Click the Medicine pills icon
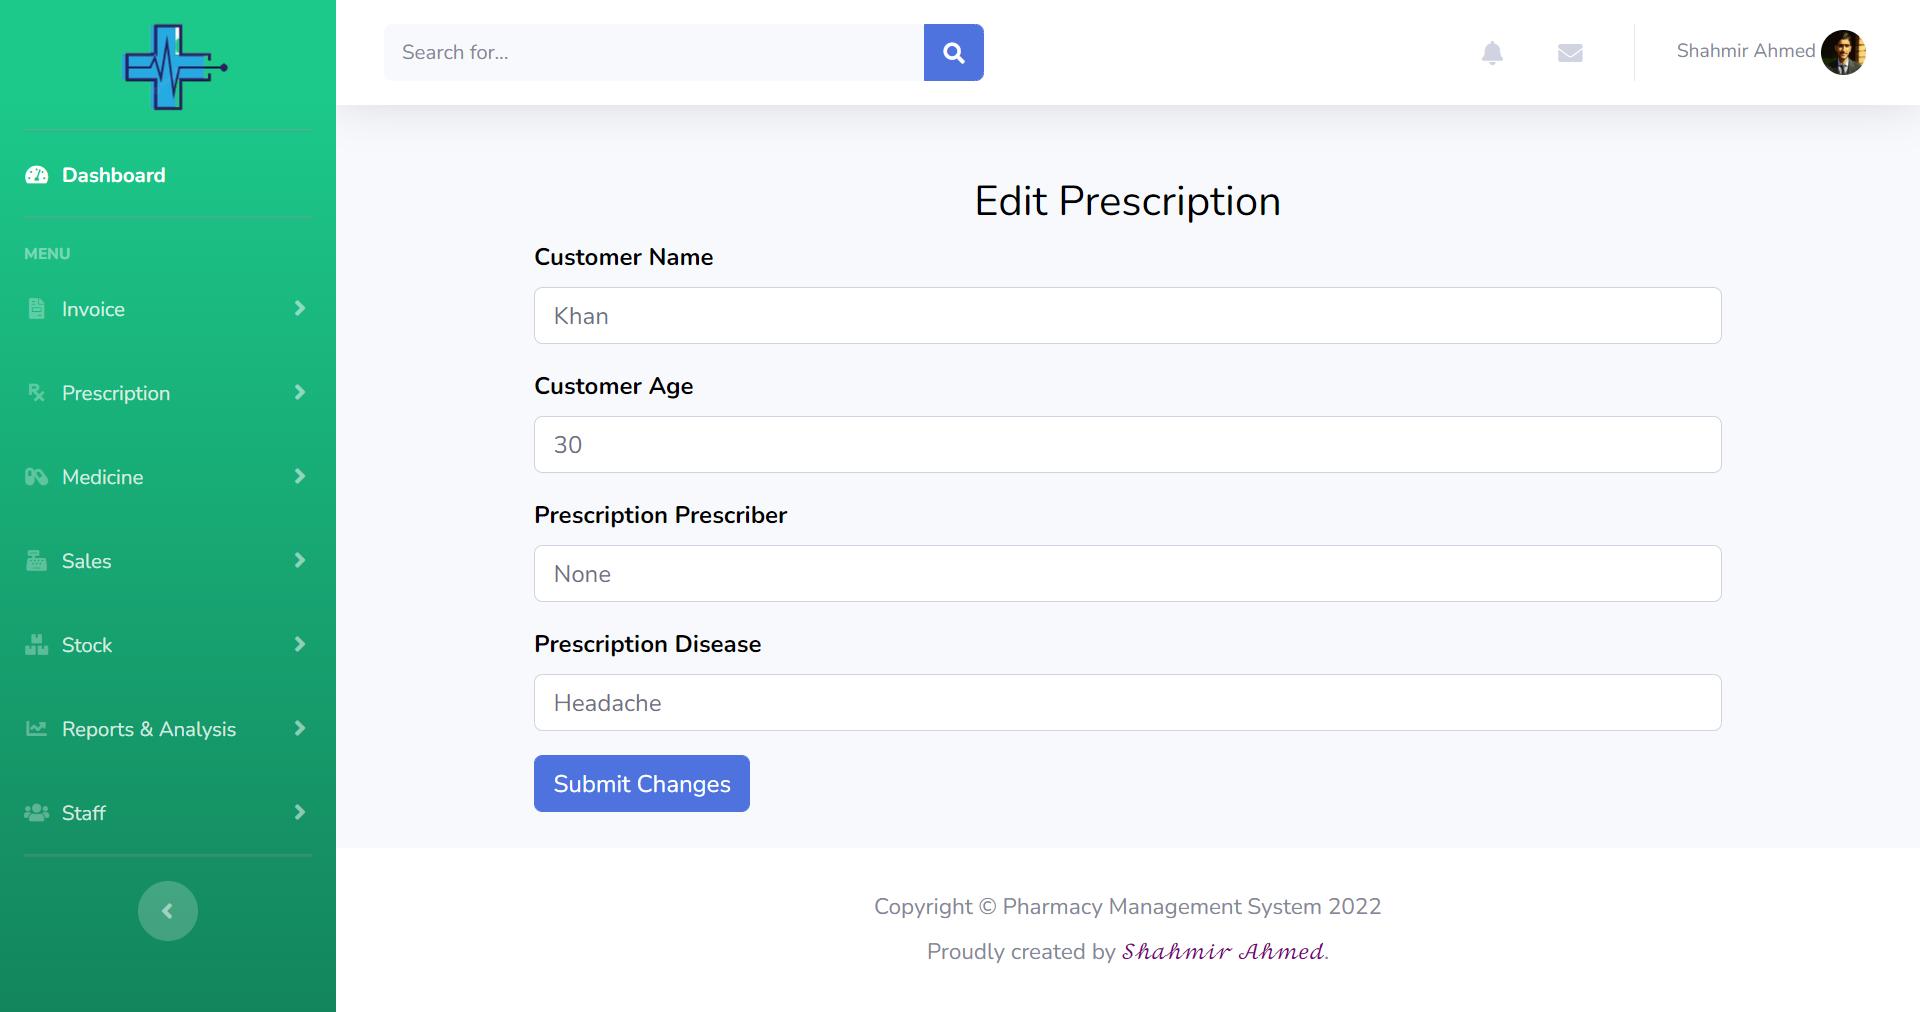 tap(37, 477)
